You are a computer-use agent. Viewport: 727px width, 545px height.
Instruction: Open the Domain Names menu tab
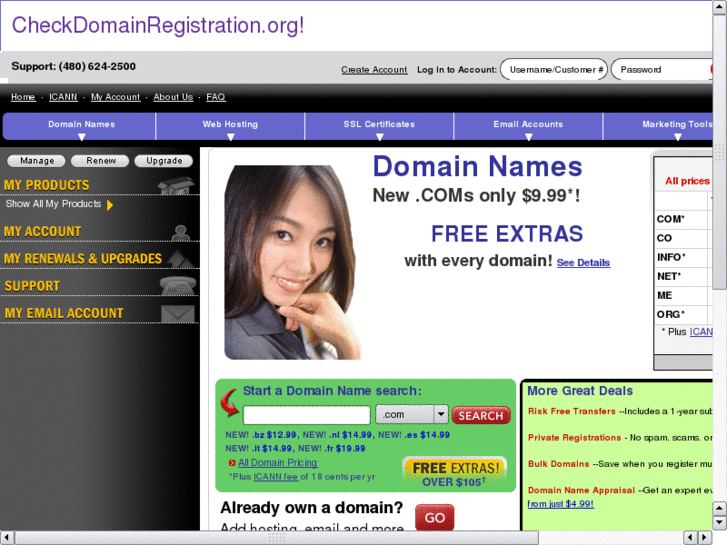[79, 126]
